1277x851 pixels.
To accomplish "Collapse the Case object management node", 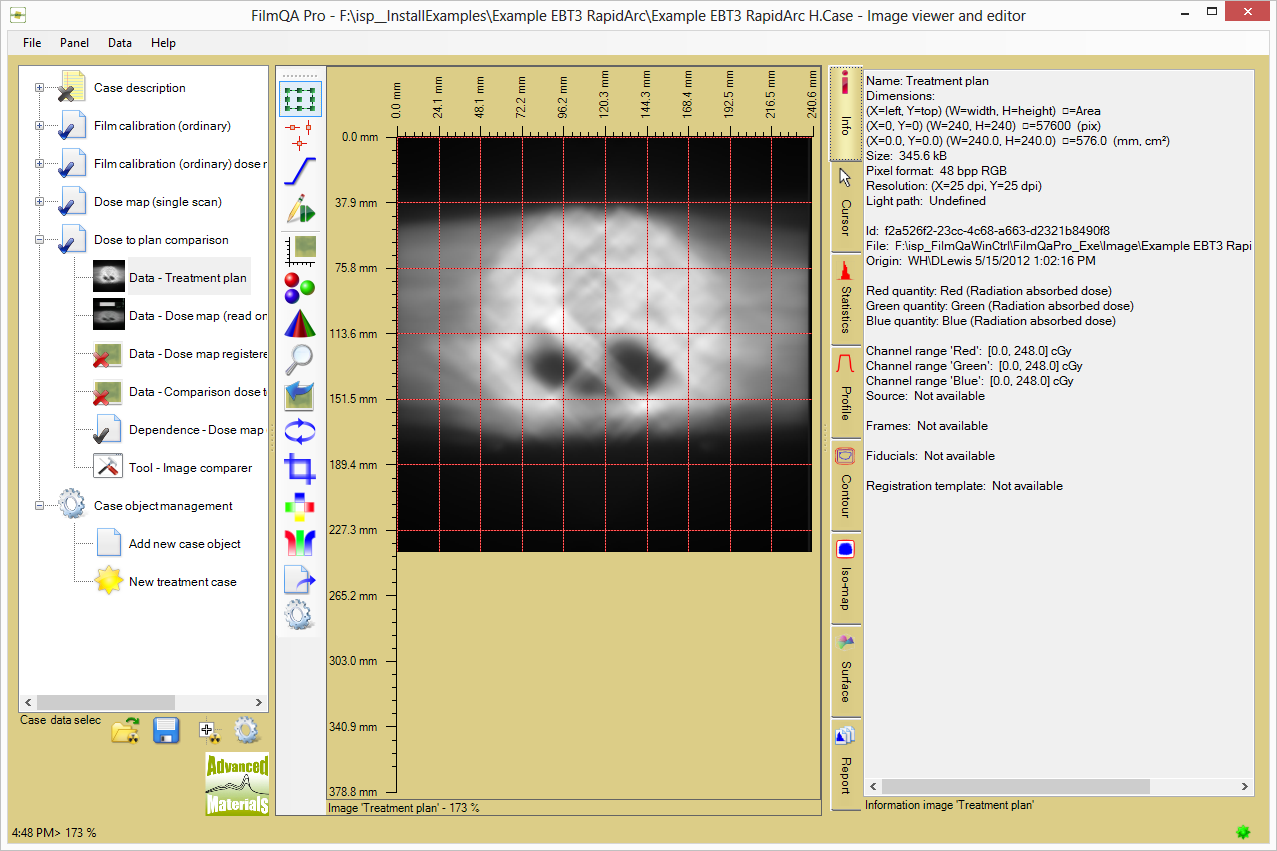I will click(40, 506).
